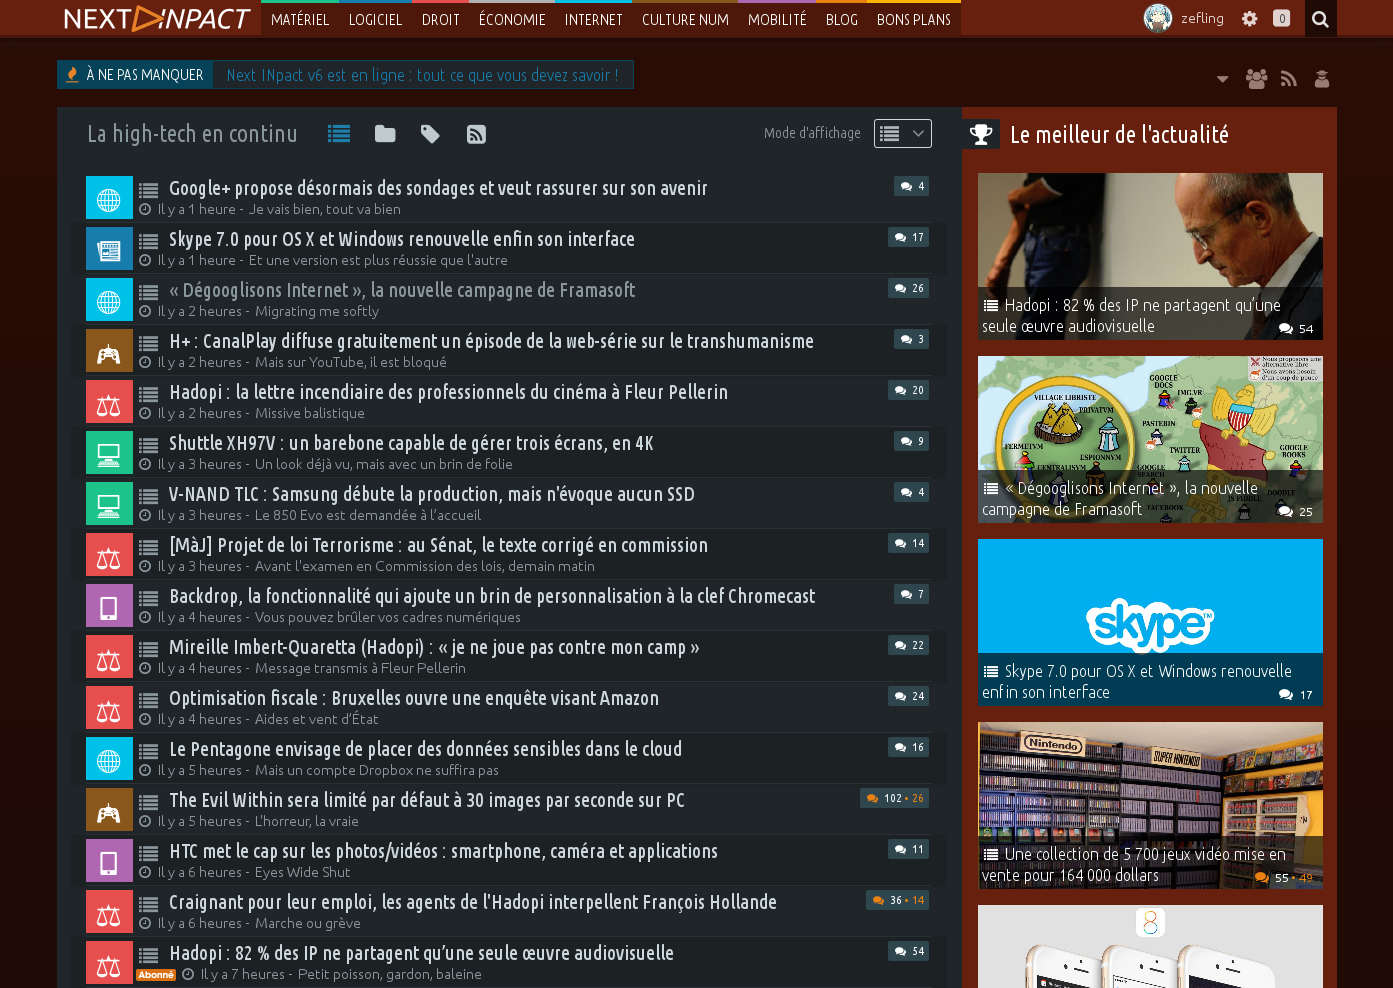Click the RSS feed icon in high-tech header
Image resolution: width=1393 pixels, height=988 pixels.
pyautogui.click(x=476, y=134)
